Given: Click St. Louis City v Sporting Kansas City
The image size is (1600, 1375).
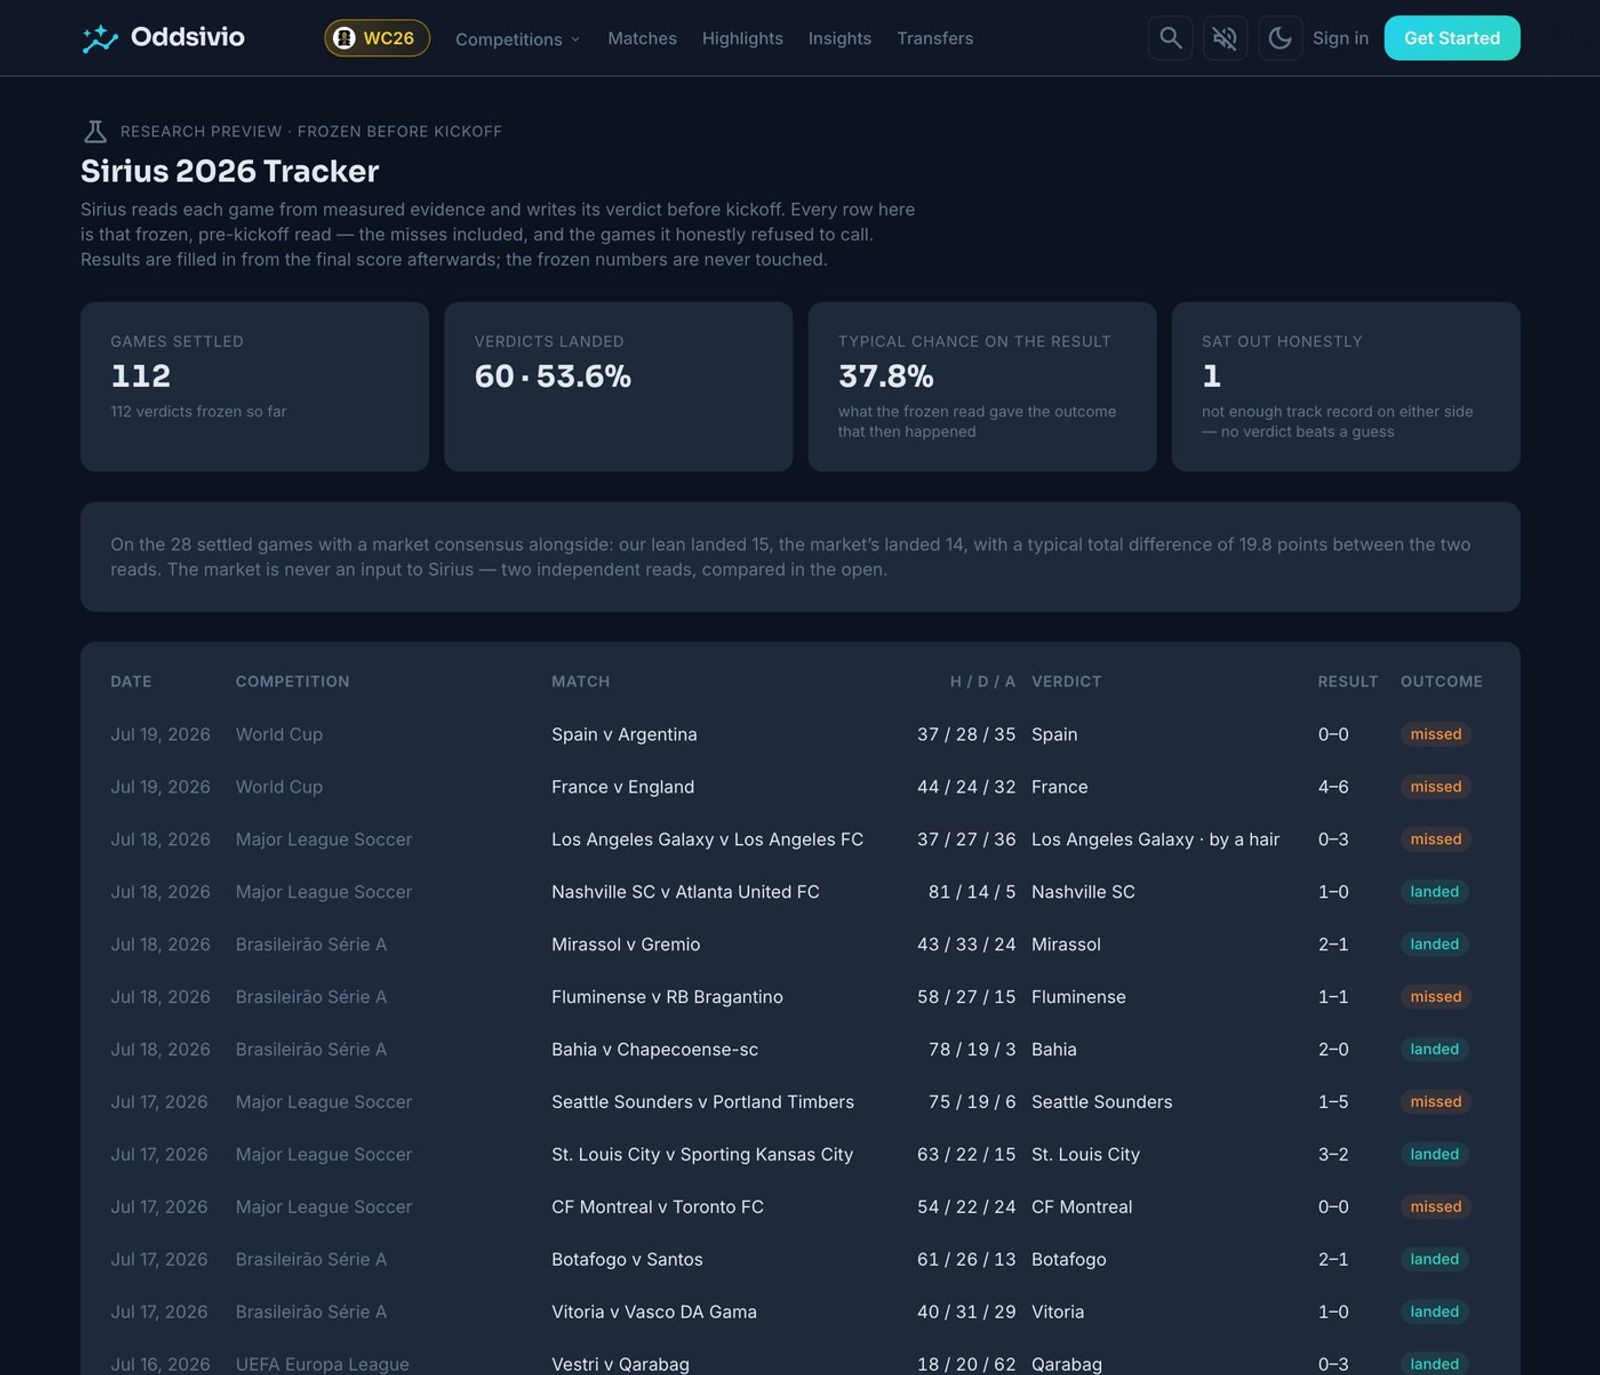Looking at the screenshot, I should pyautogui.click(x=702, y=1154).
